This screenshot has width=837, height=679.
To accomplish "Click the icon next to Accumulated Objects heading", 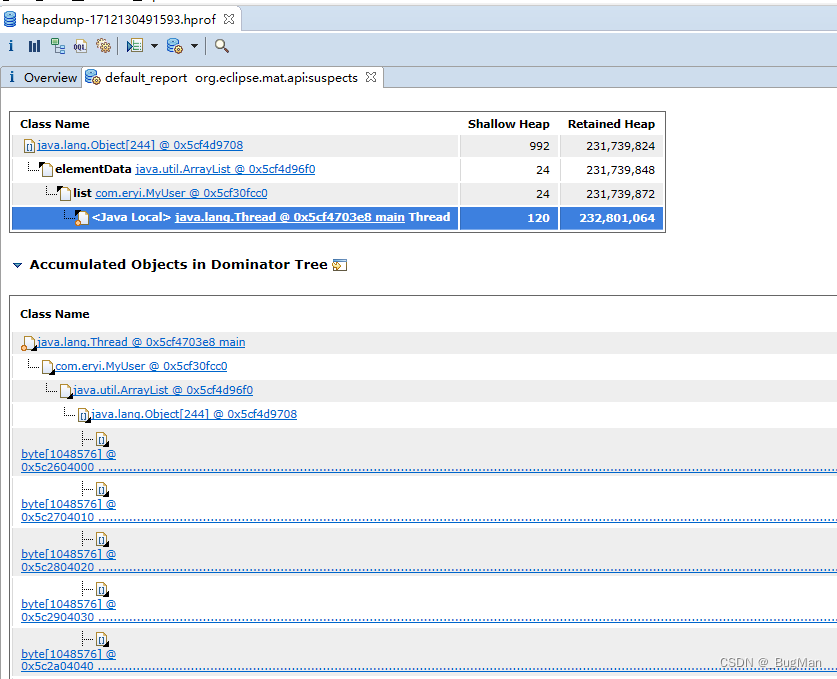I will point(339,265).
